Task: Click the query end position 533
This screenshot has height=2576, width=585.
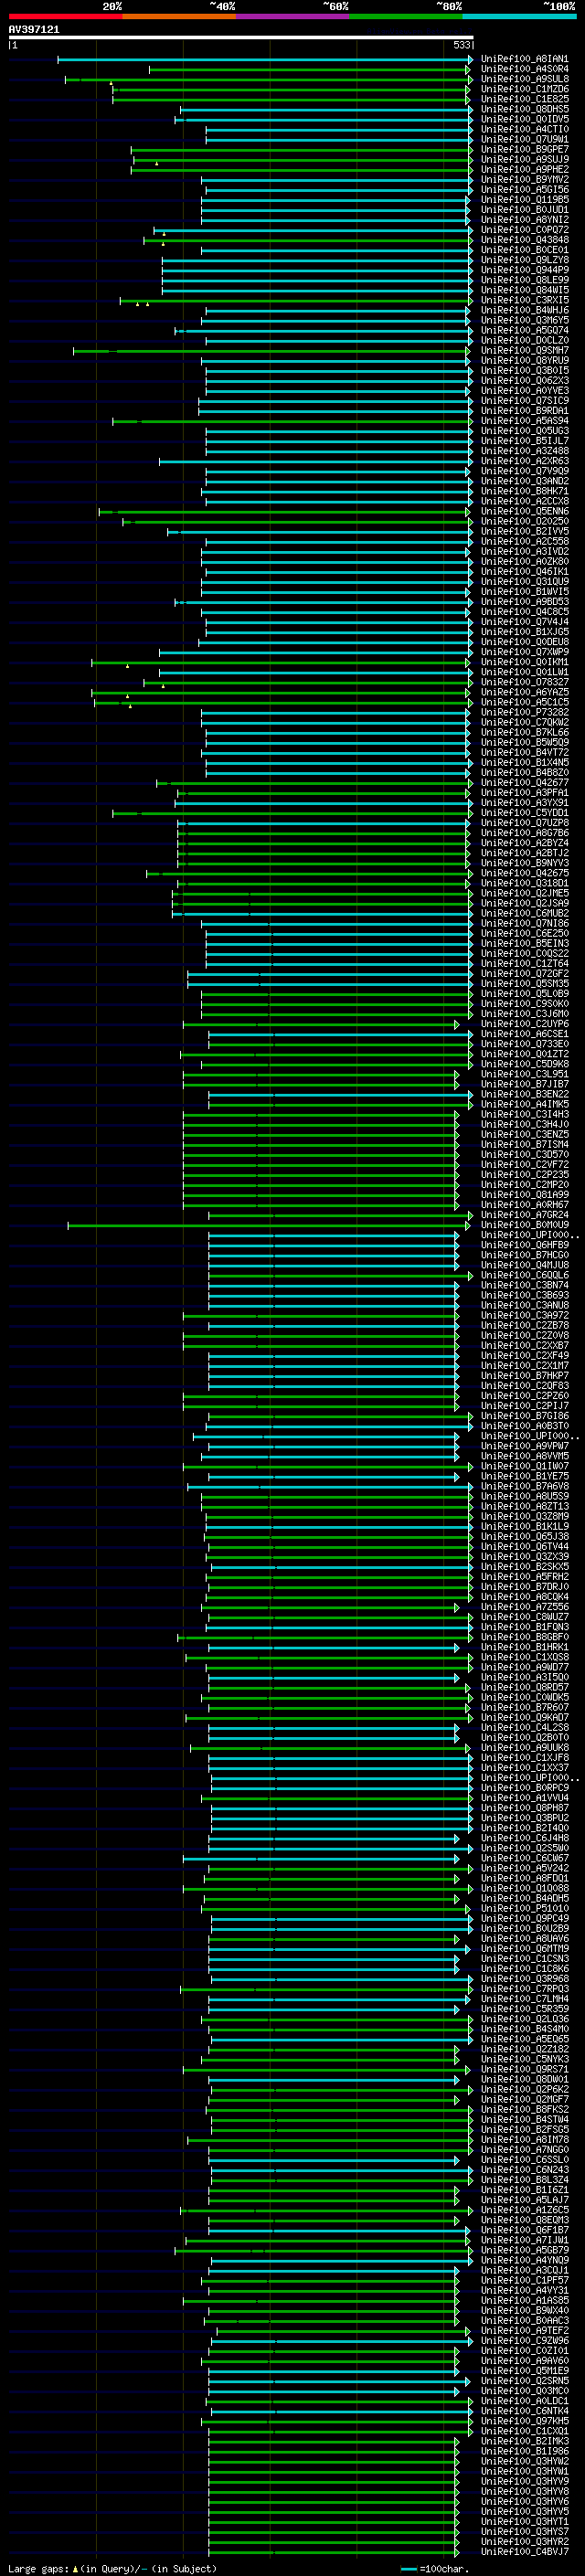Action: [461, 45]
